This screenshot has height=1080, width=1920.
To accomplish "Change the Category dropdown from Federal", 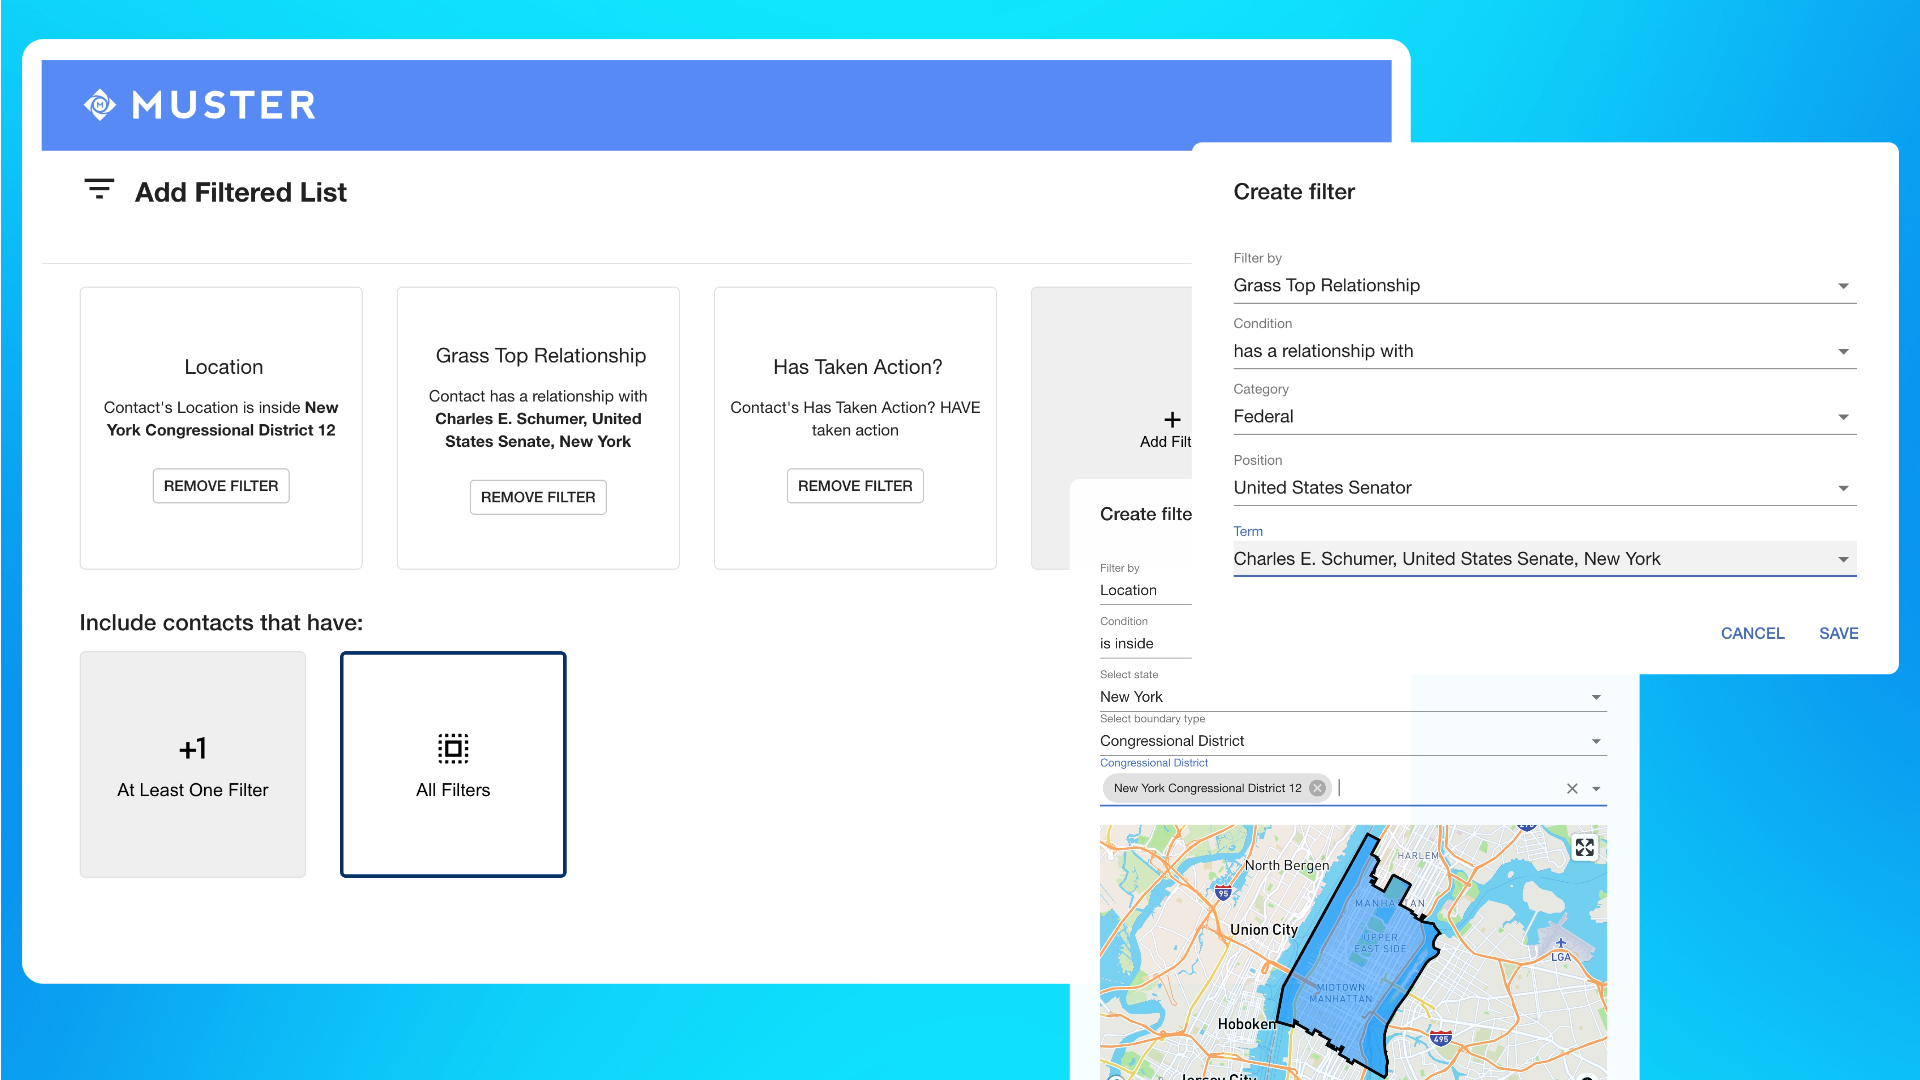I will 1844,416.
